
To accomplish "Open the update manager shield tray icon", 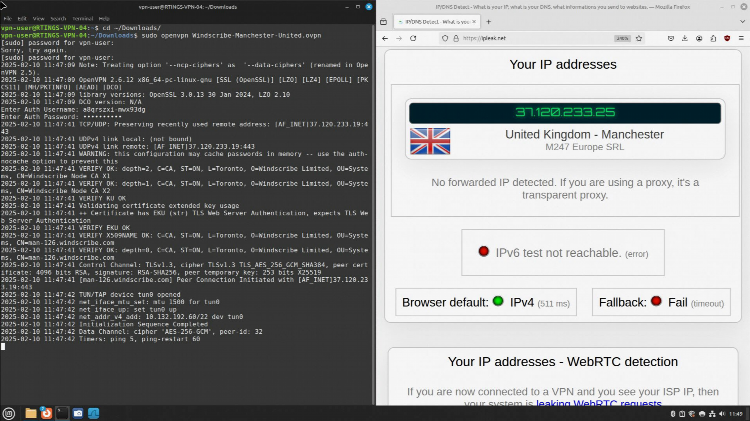I will (692, 414).
